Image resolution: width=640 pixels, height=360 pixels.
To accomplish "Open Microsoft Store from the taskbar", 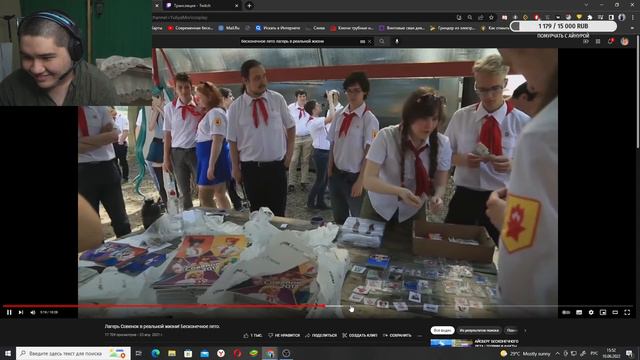I will (x=188, y=353).
